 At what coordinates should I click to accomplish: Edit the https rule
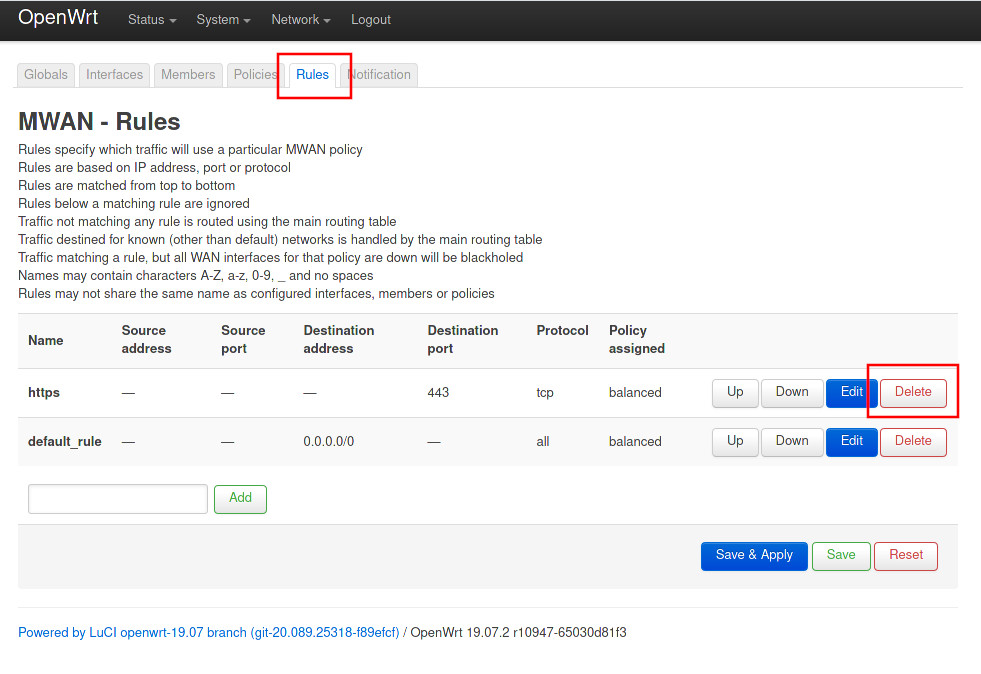(851, 392)
